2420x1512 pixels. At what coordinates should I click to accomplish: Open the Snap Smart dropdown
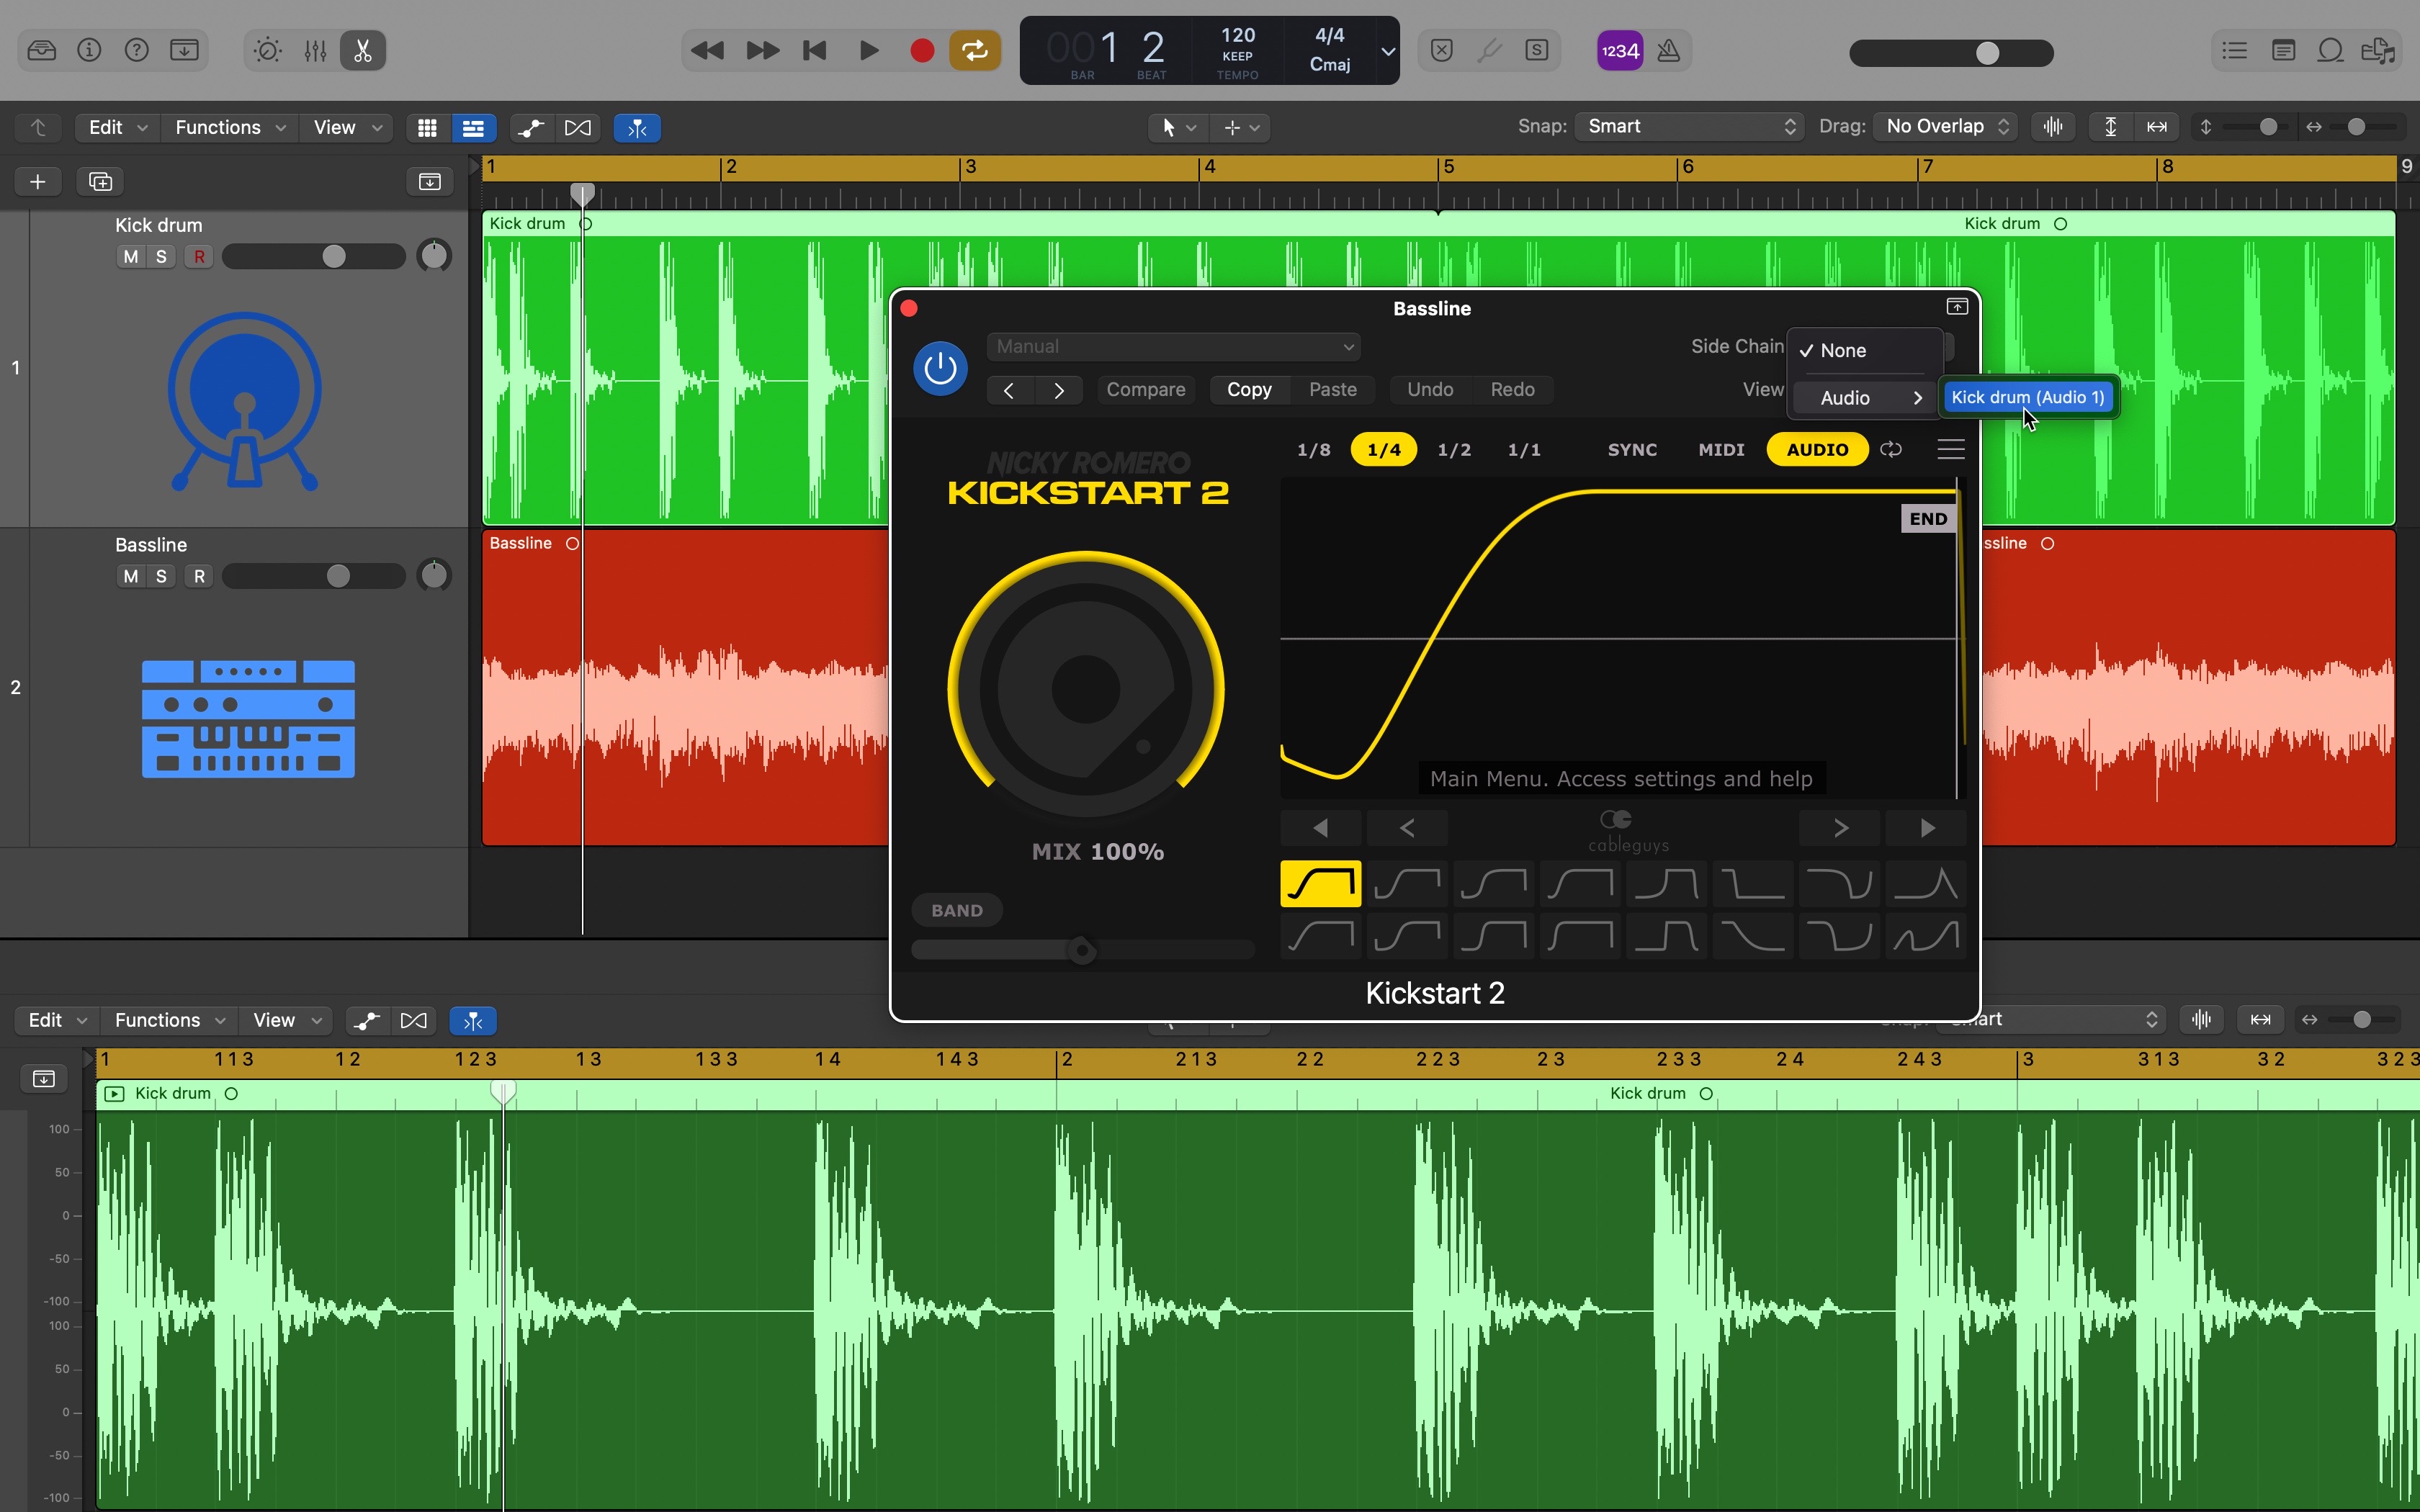pyautogui.click(x=1689, y=126)
